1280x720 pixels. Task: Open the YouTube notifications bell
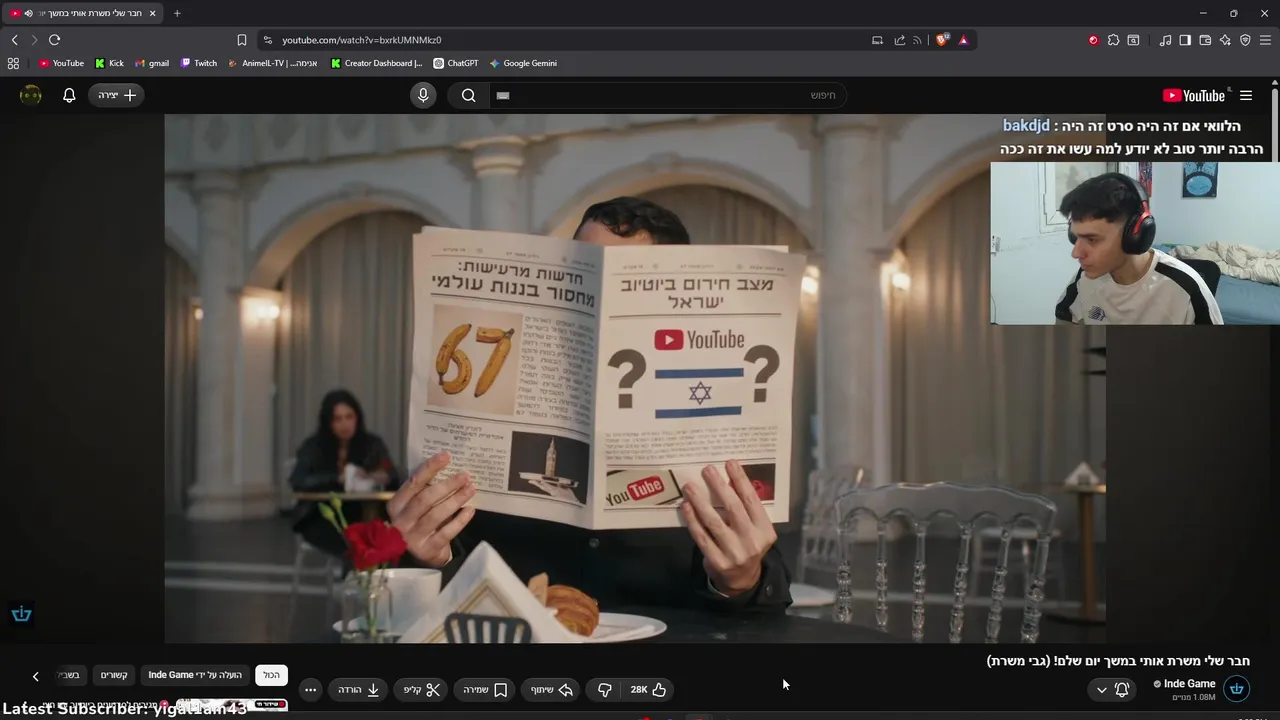coord(69,95)
